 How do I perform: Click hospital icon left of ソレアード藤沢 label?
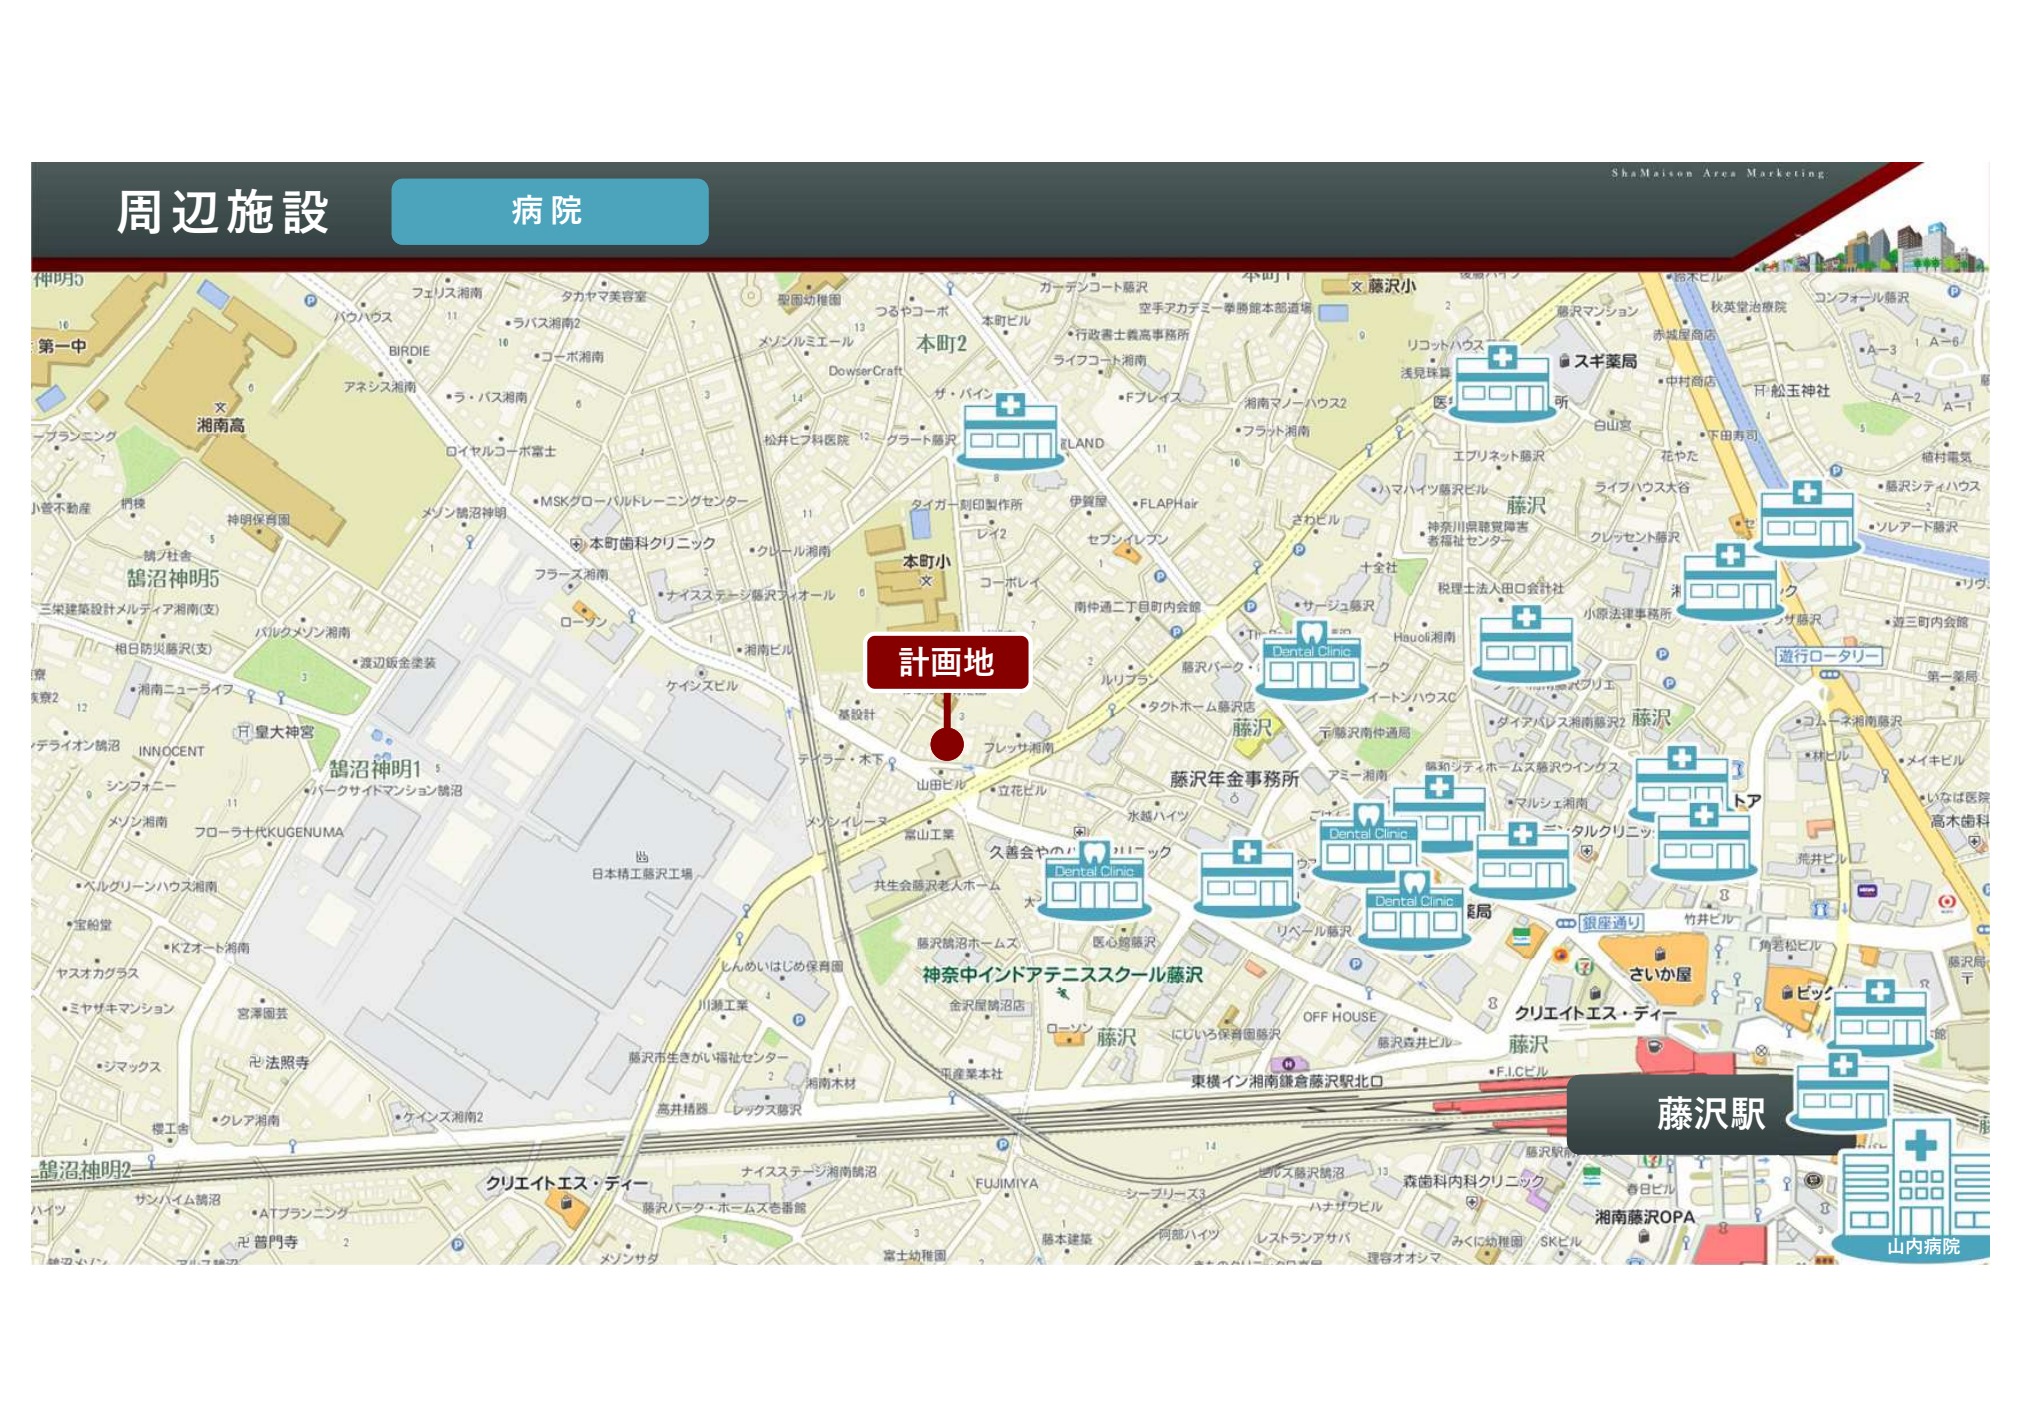(x=1807, y=519)
